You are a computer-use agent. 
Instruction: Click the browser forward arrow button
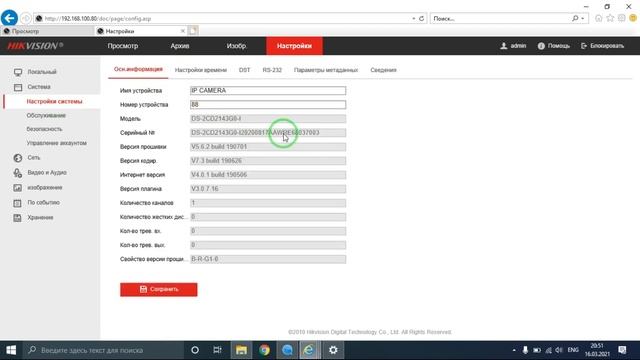(x=26, y=18)
